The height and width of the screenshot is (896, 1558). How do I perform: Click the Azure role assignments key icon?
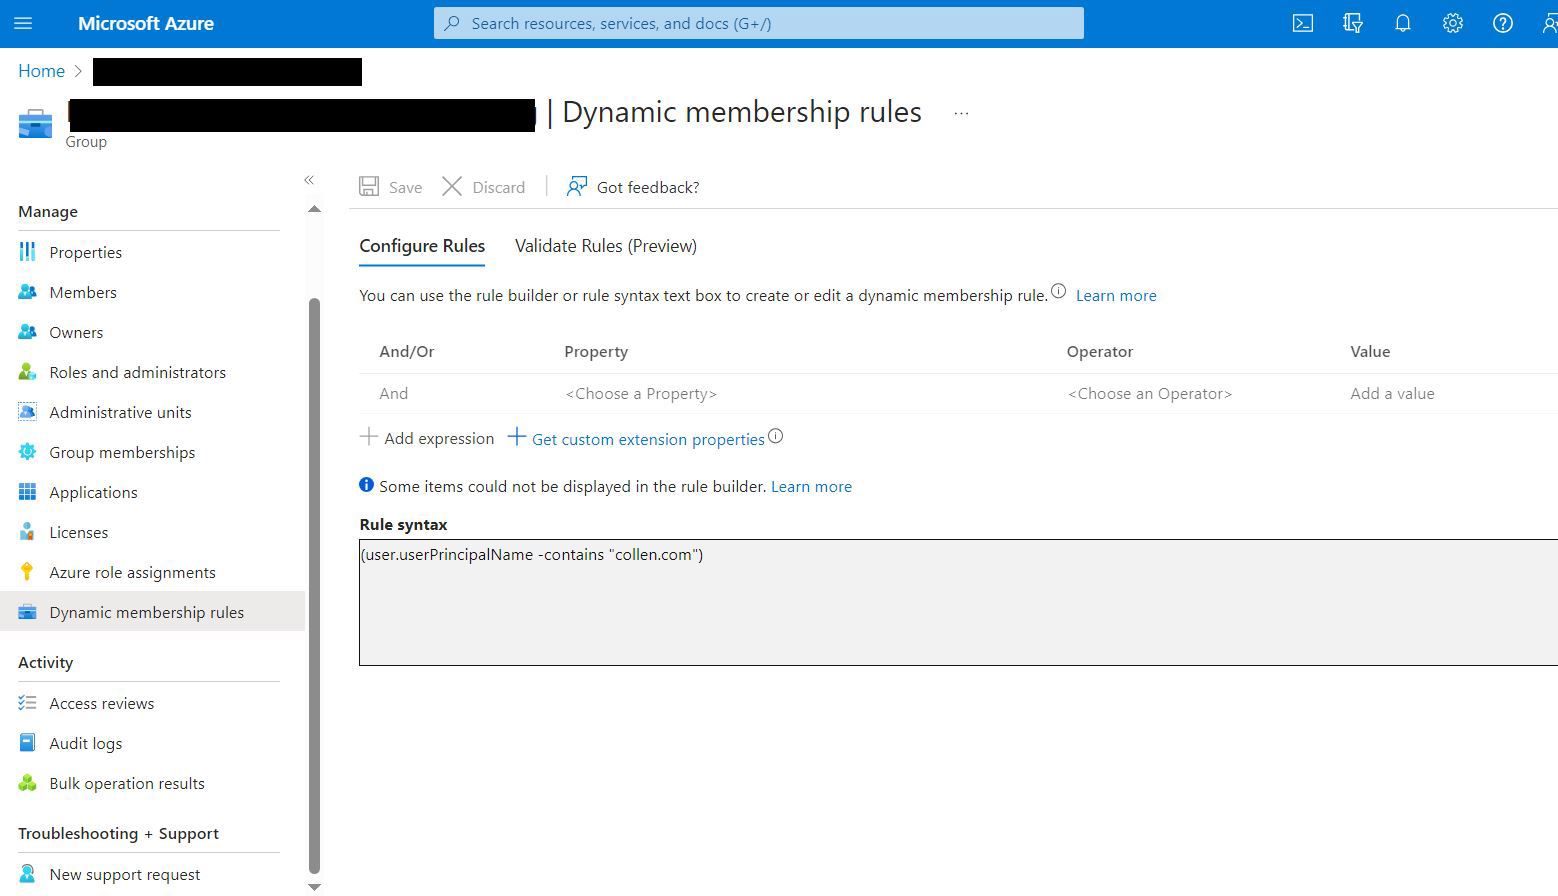[27, 572]
